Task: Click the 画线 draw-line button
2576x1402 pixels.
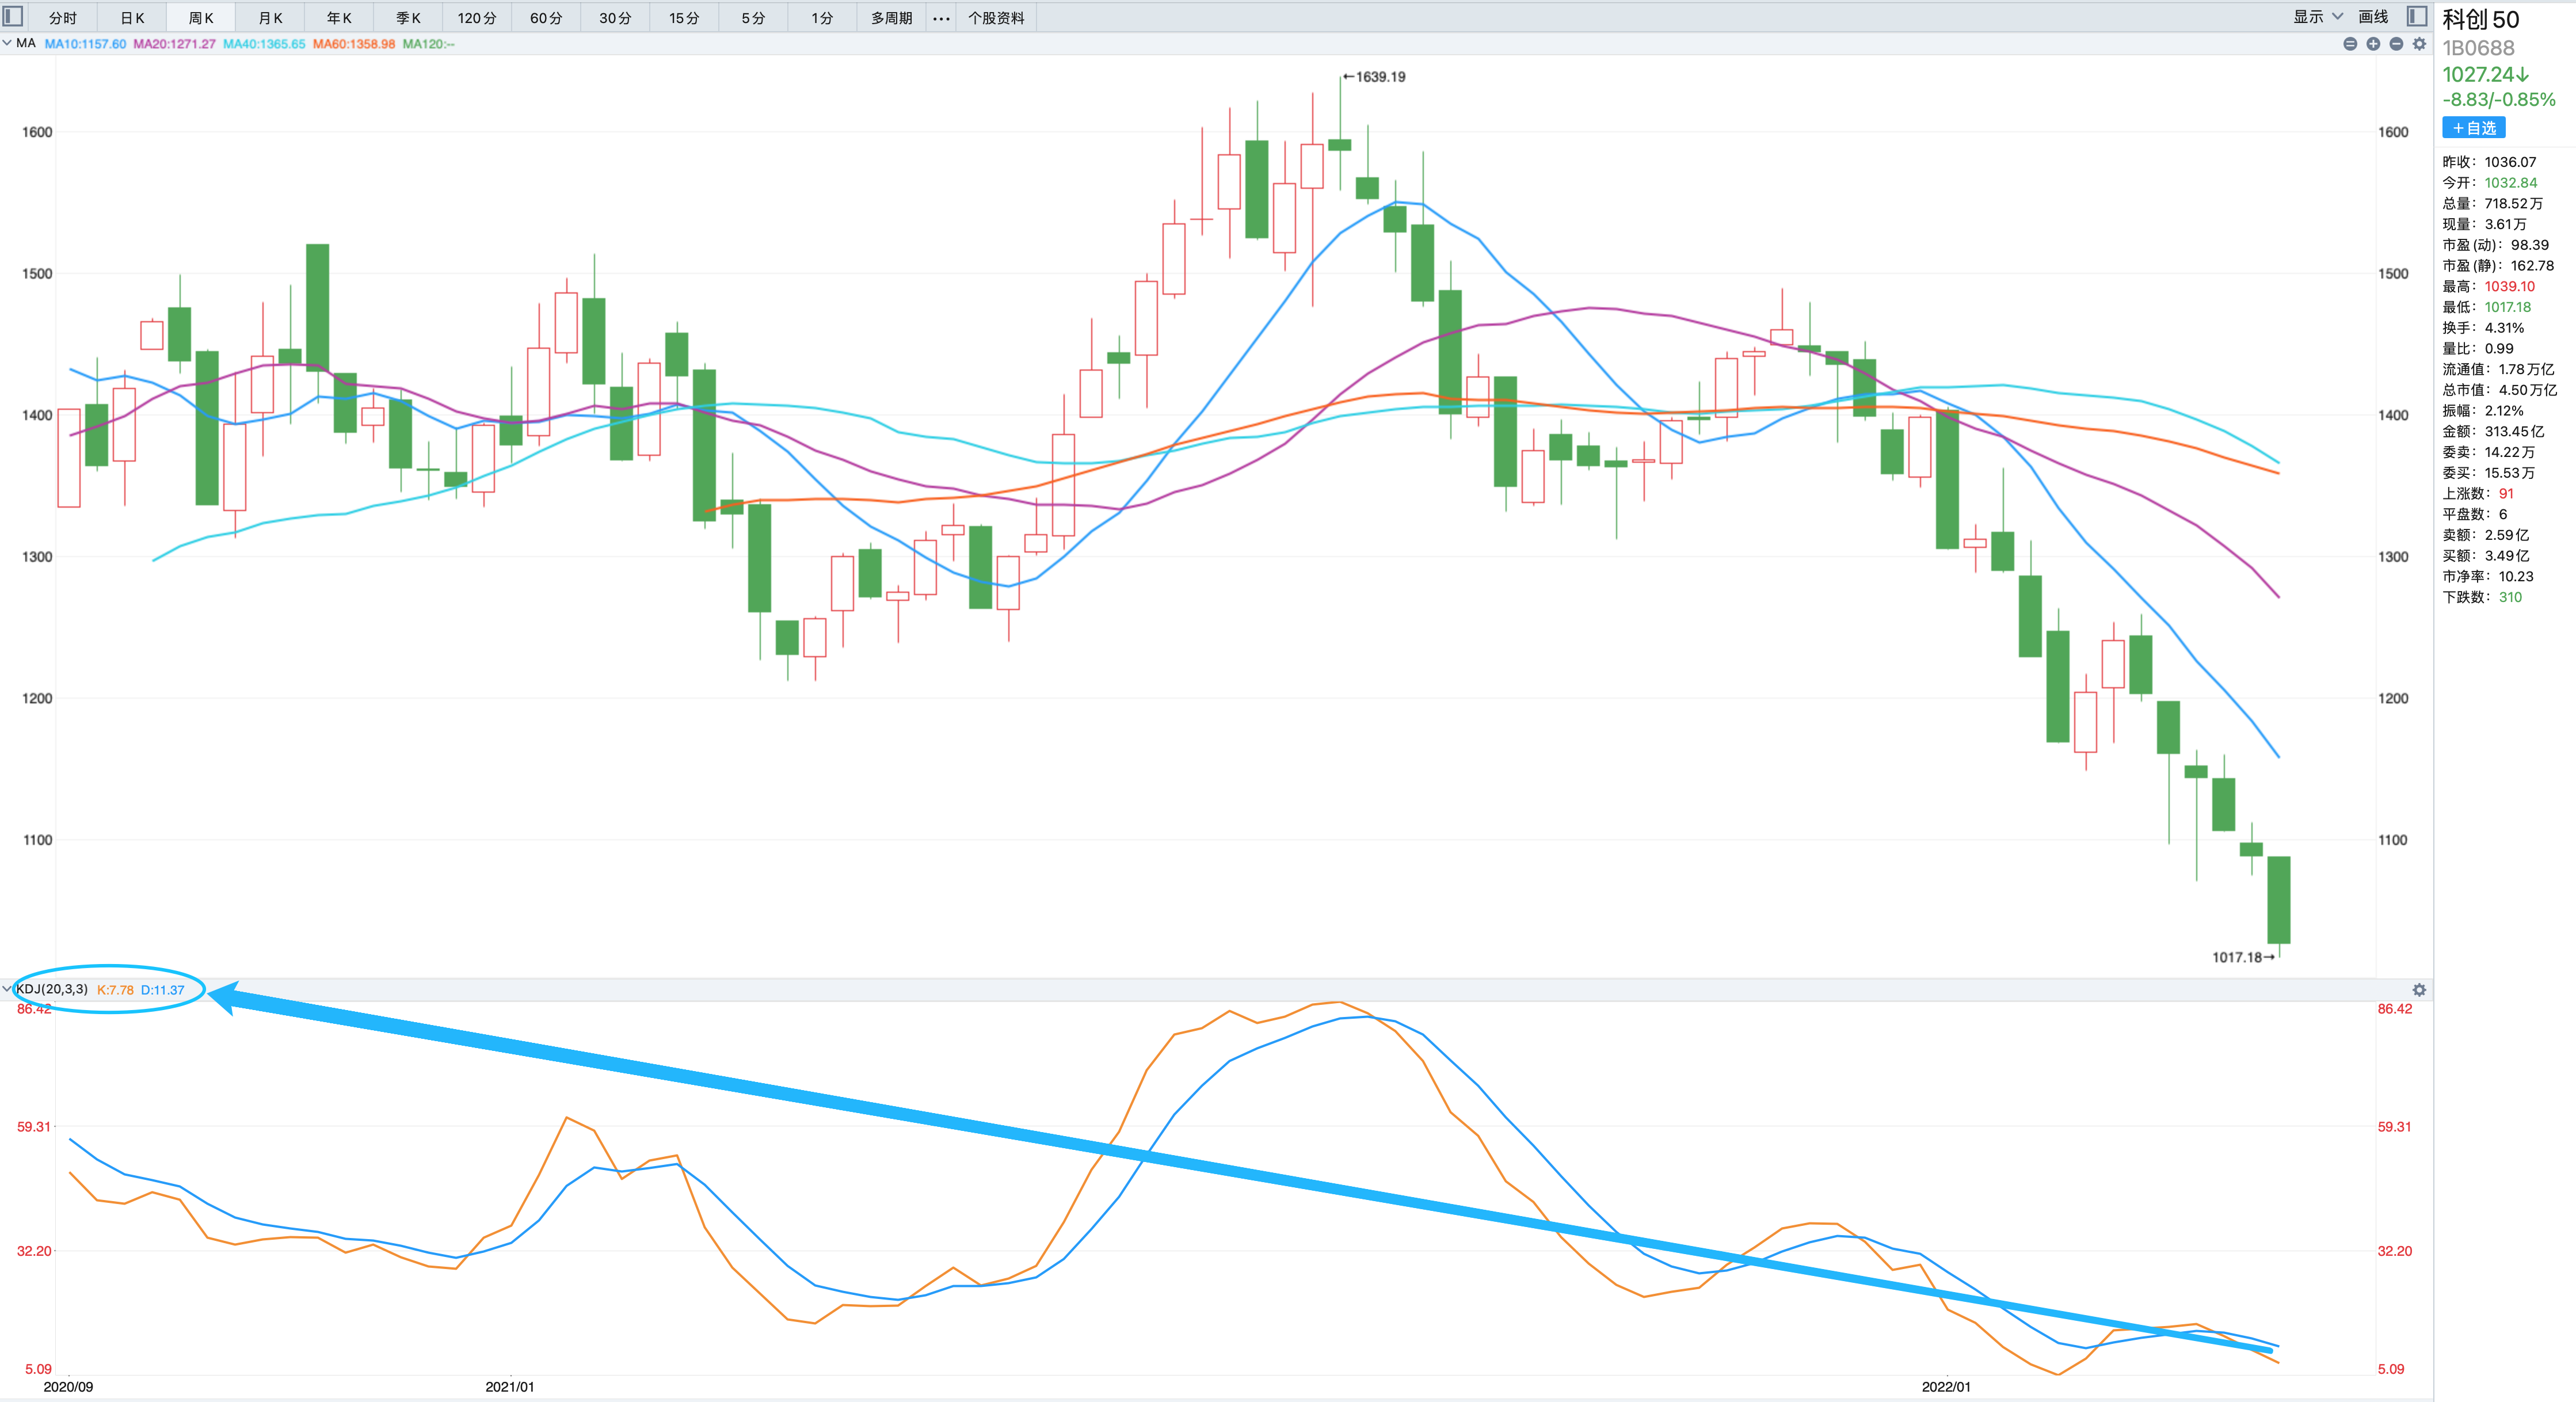Action: tap(2372, 17)
